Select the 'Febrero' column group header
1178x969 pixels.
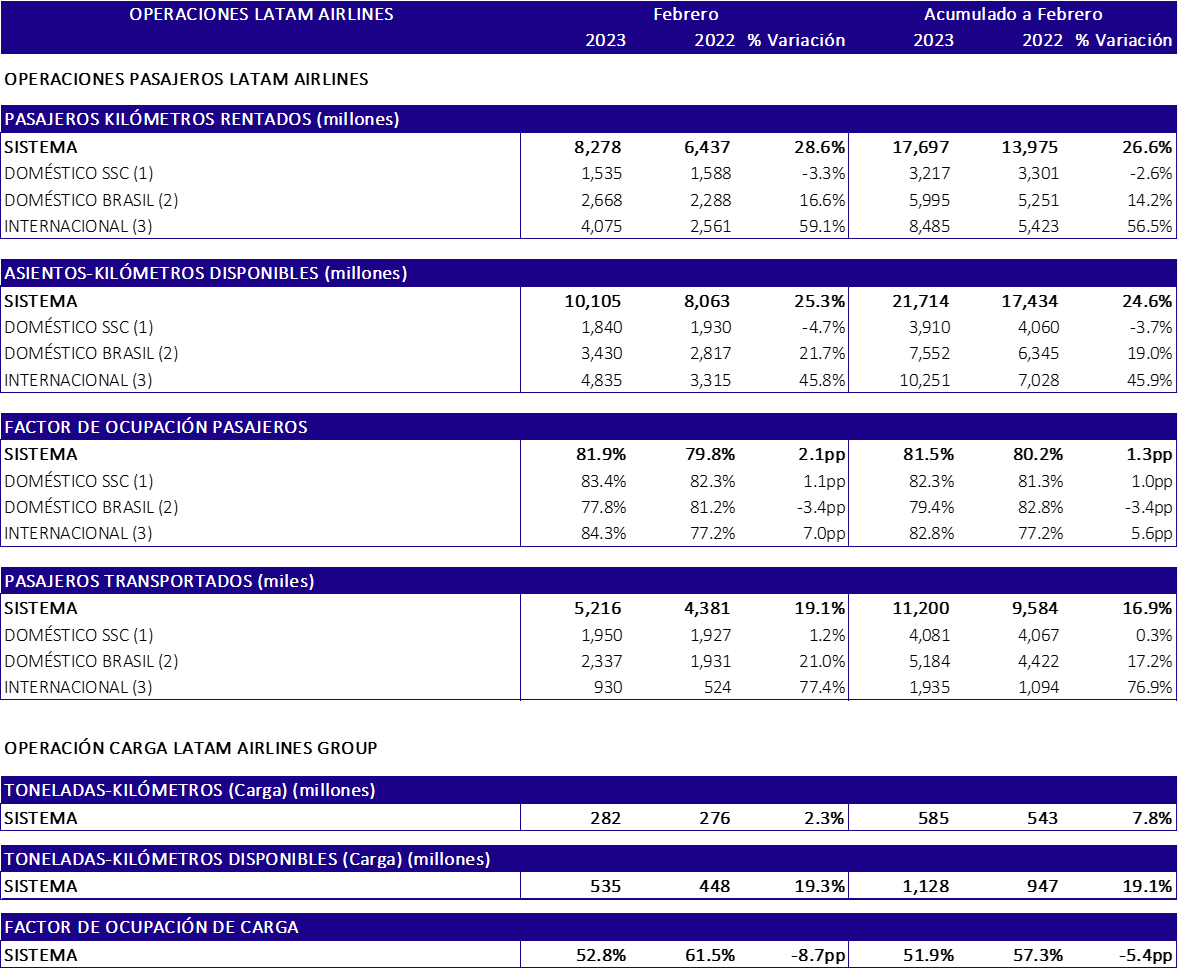click(x=685, y=14)
